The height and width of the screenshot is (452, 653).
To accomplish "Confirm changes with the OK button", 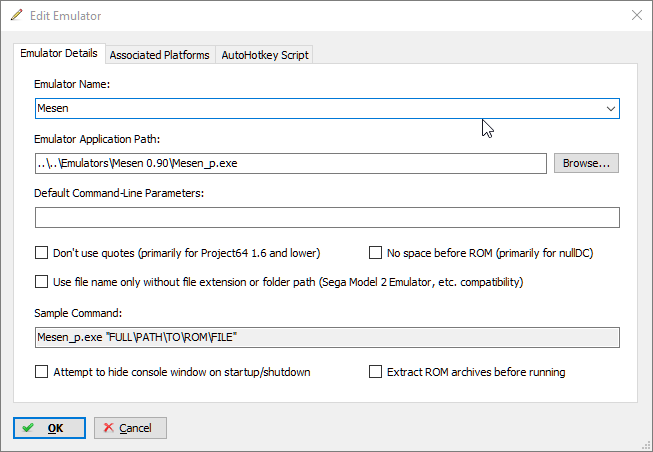I will 49,428.
